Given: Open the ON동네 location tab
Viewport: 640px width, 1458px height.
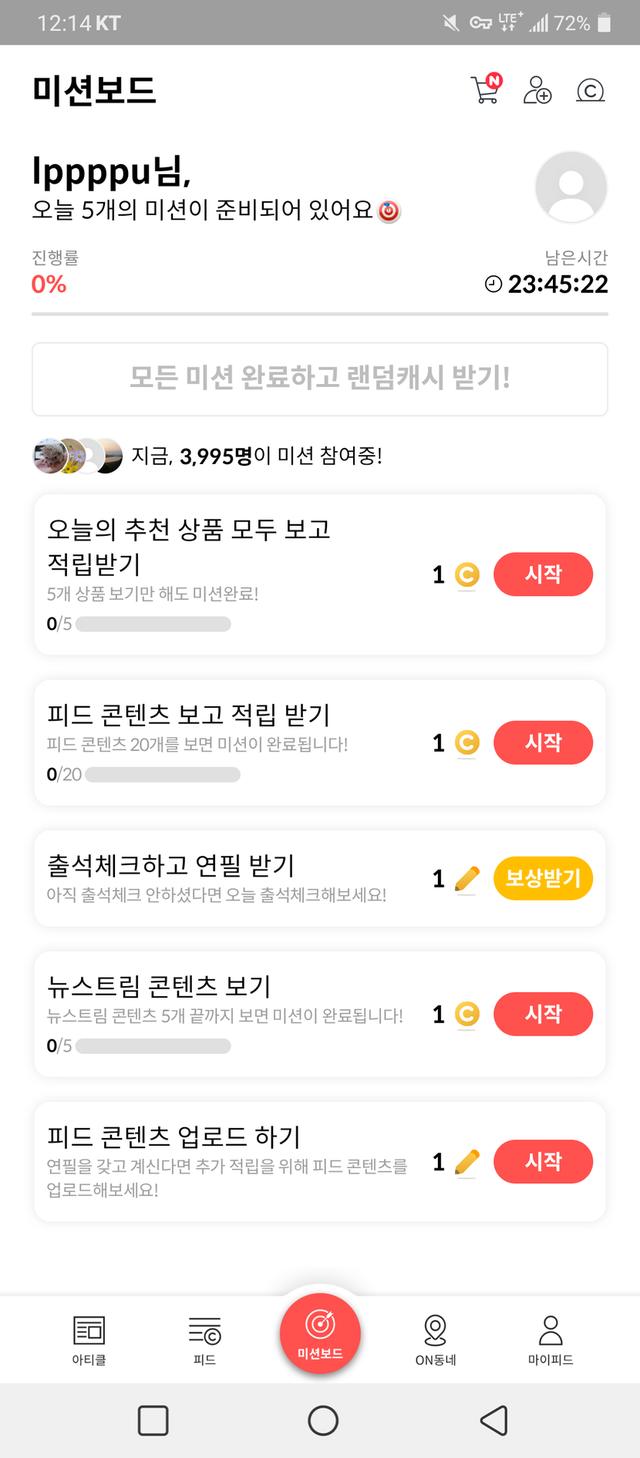Looking at the screenshot, I should pos(435,1340).
